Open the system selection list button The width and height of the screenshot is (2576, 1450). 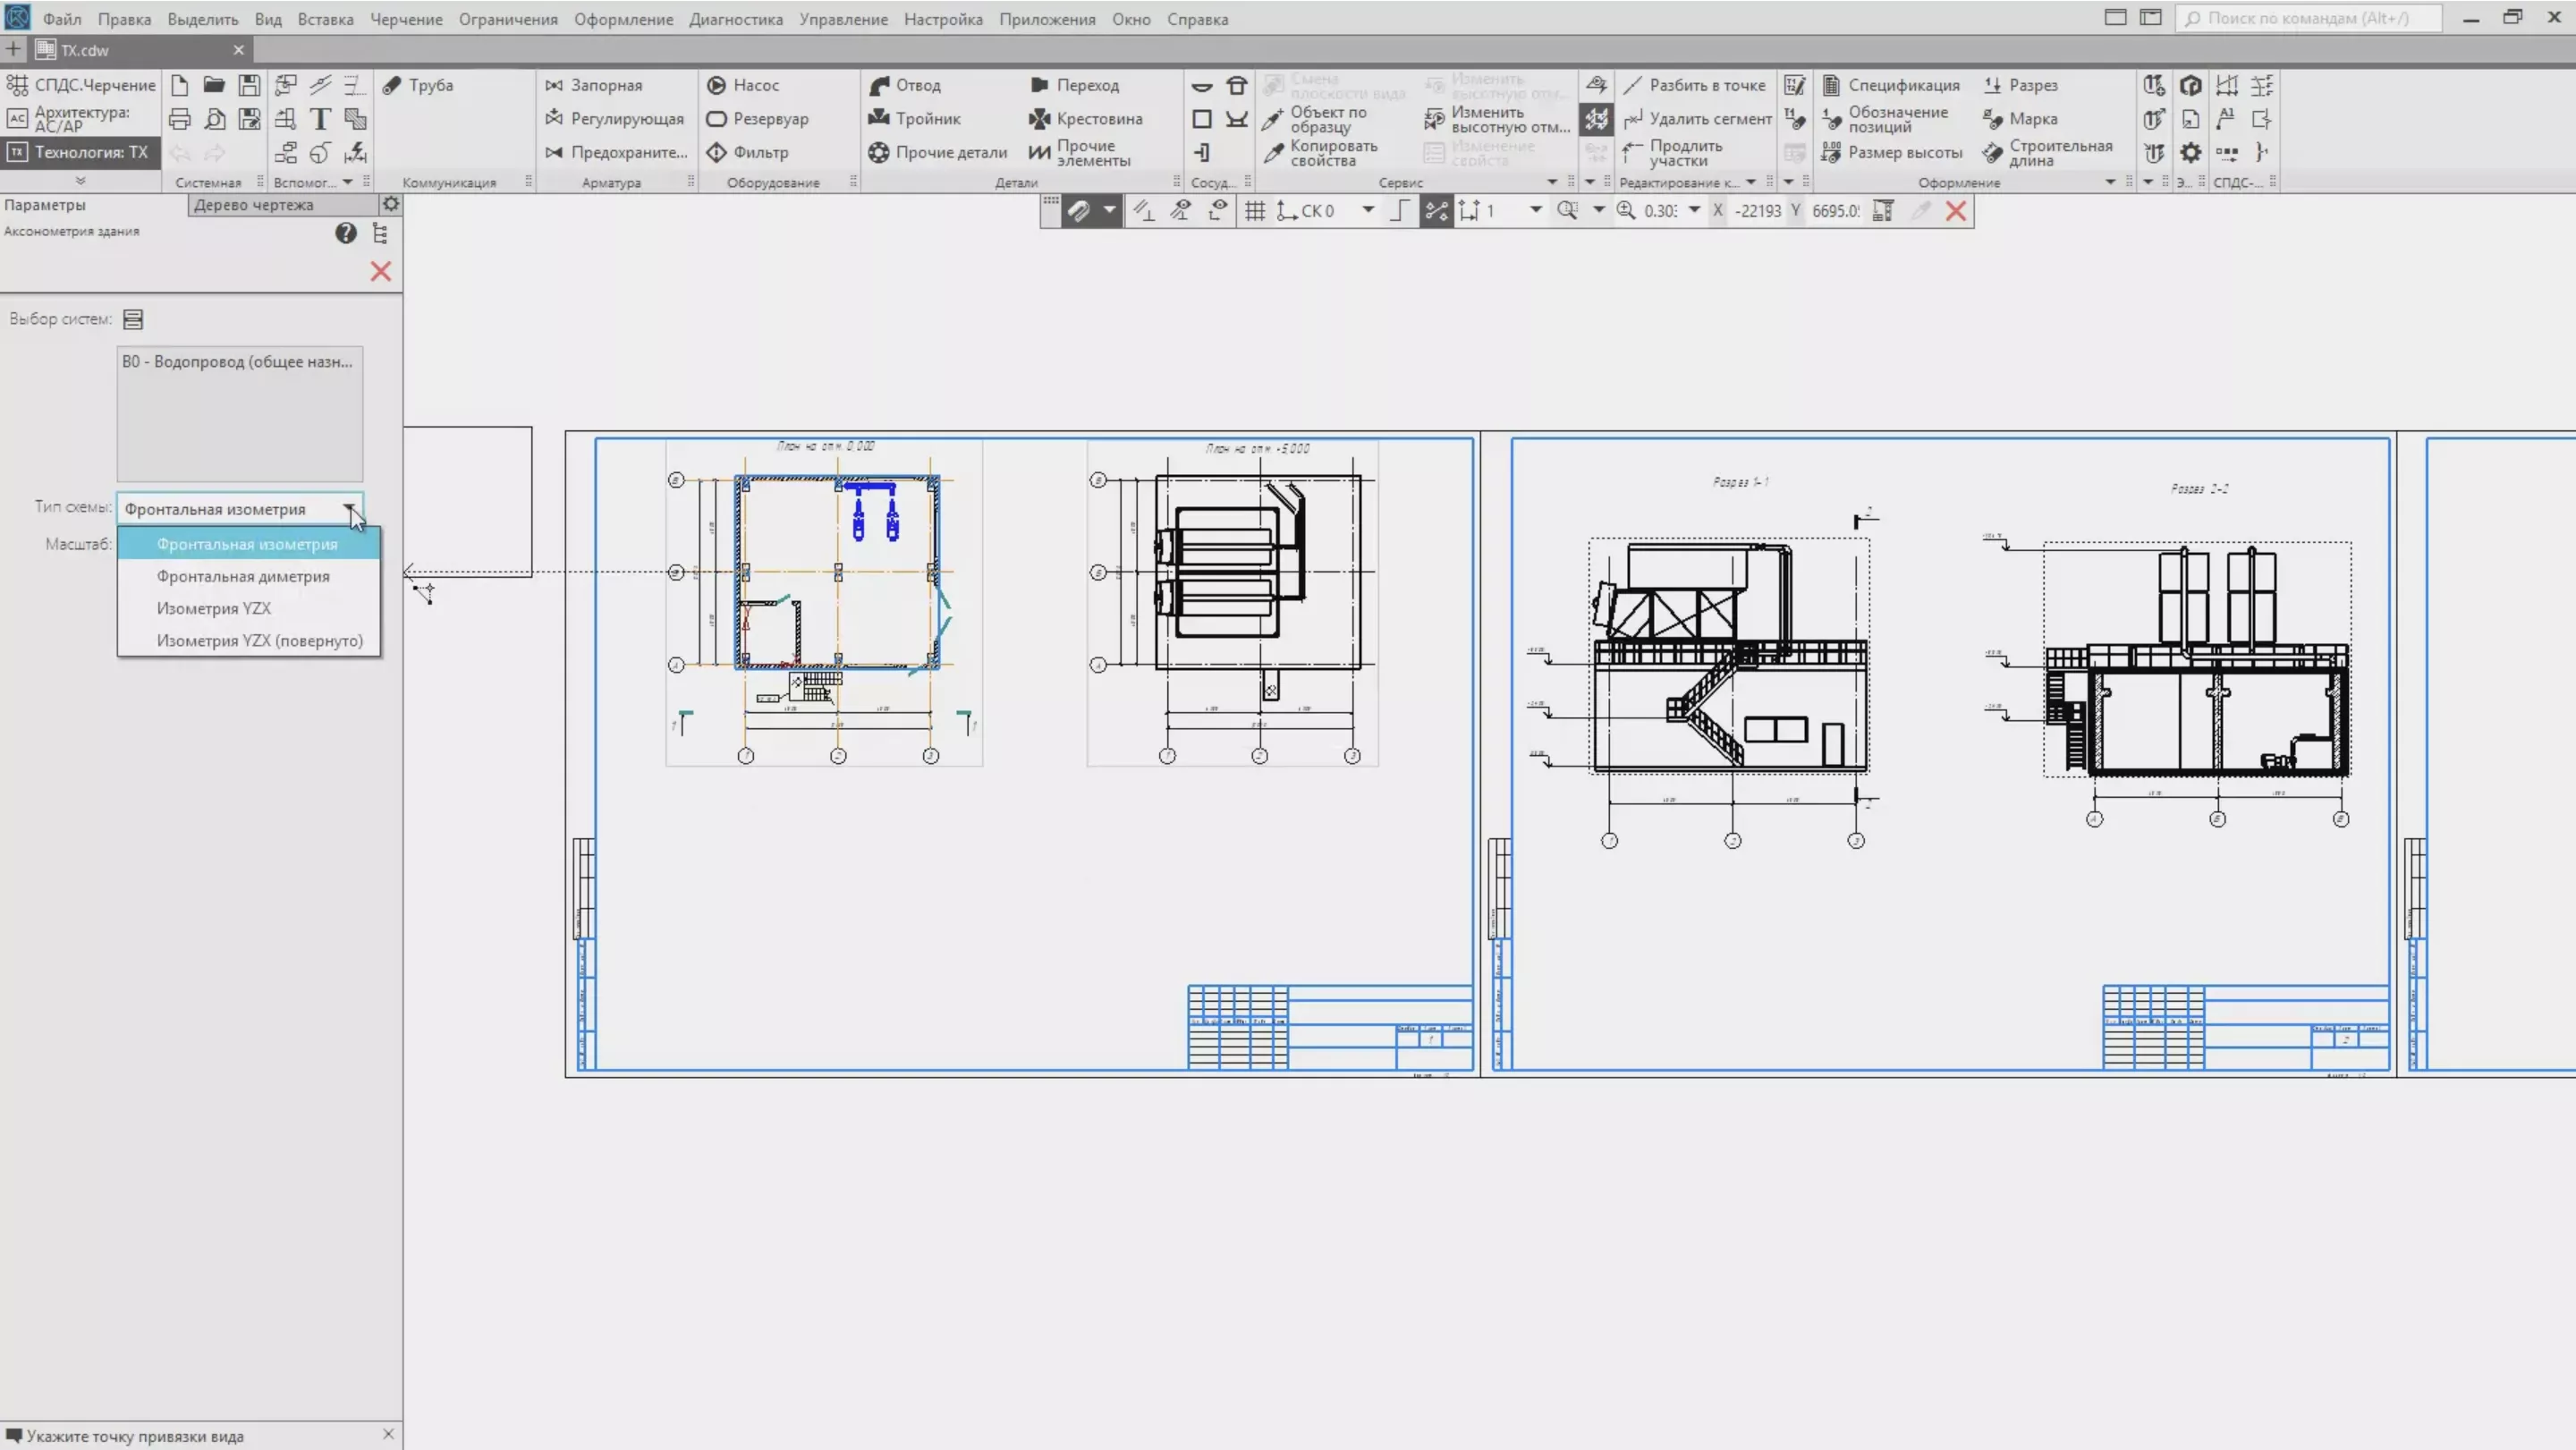pos(133,319)
